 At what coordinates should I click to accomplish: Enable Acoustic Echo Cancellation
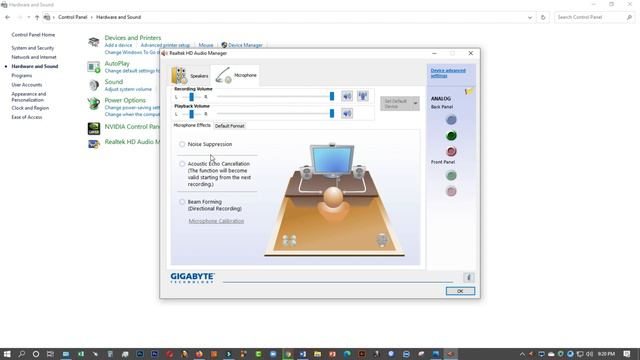182,164
